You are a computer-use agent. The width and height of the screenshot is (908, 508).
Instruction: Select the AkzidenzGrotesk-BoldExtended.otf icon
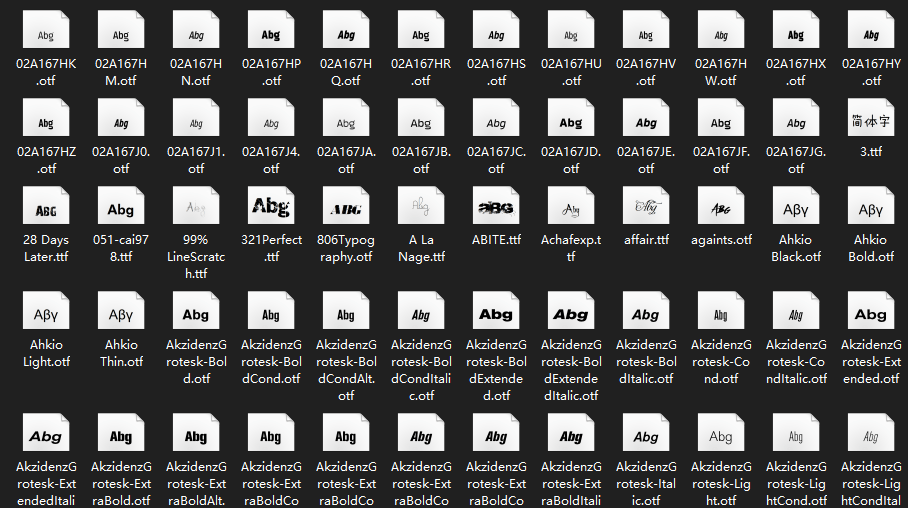[x=496, y=312]
